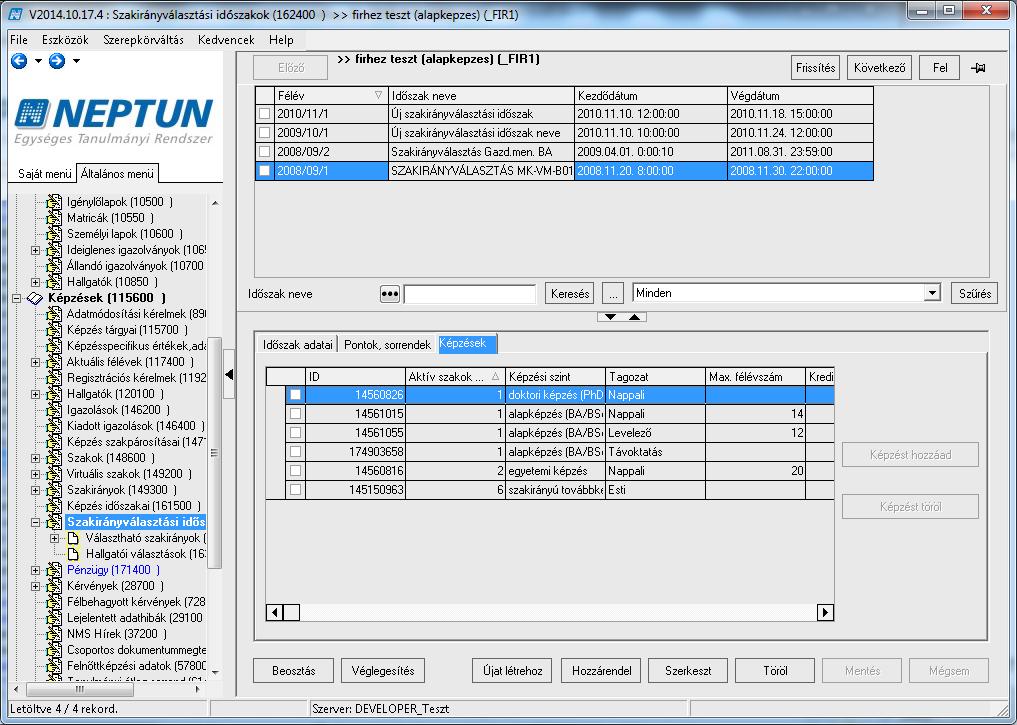Click the Választható szakirányok page icon
Image resolution: width=1017 pixels, height=725 pixels.
pos(74,538)
